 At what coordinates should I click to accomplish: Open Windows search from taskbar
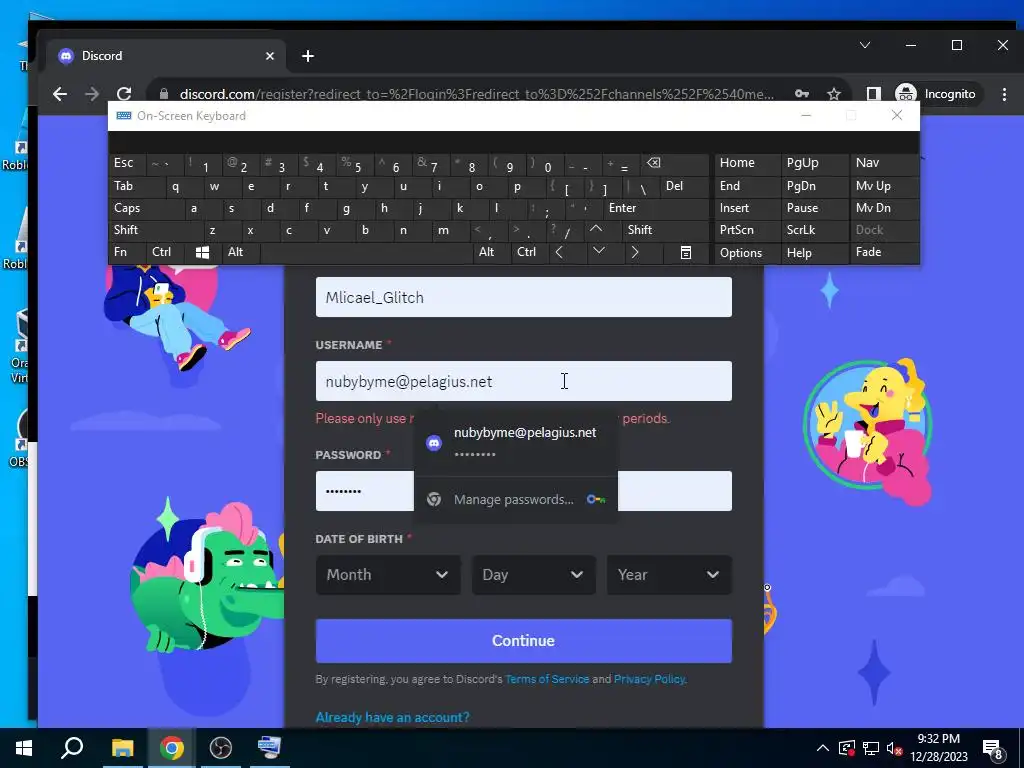click(x=72, y=748)
